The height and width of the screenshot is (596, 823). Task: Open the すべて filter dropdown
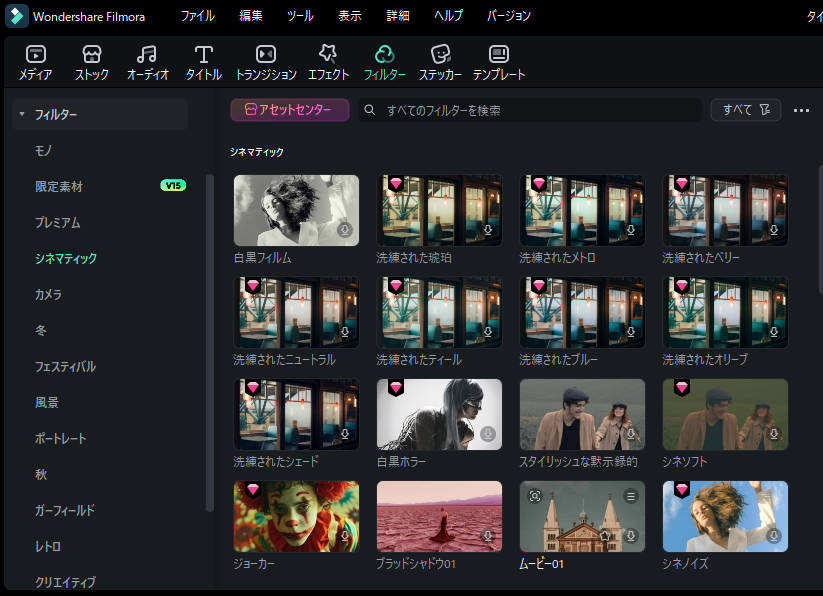click(745, 110)
